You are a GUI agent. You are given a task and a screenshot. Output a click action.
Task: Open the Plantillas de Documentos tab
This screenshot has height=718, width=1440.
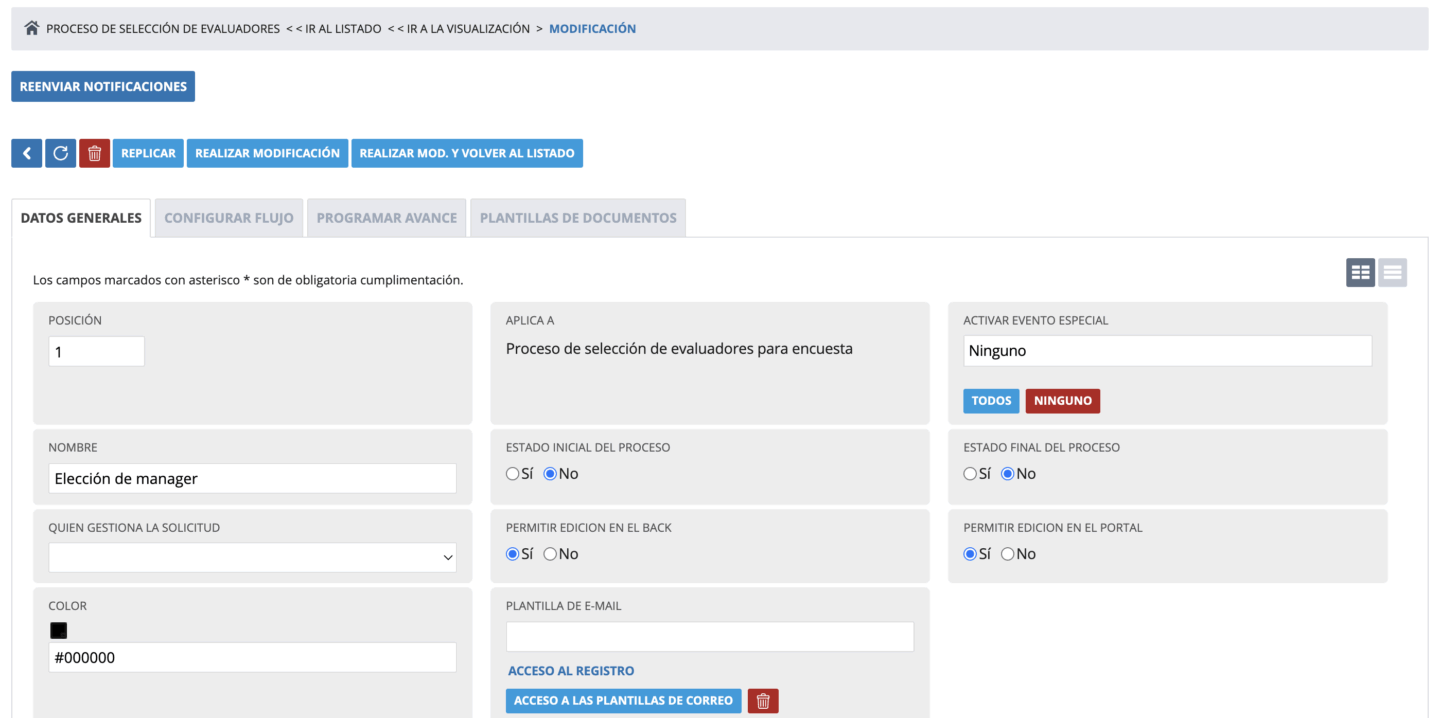tap(578, 218)
